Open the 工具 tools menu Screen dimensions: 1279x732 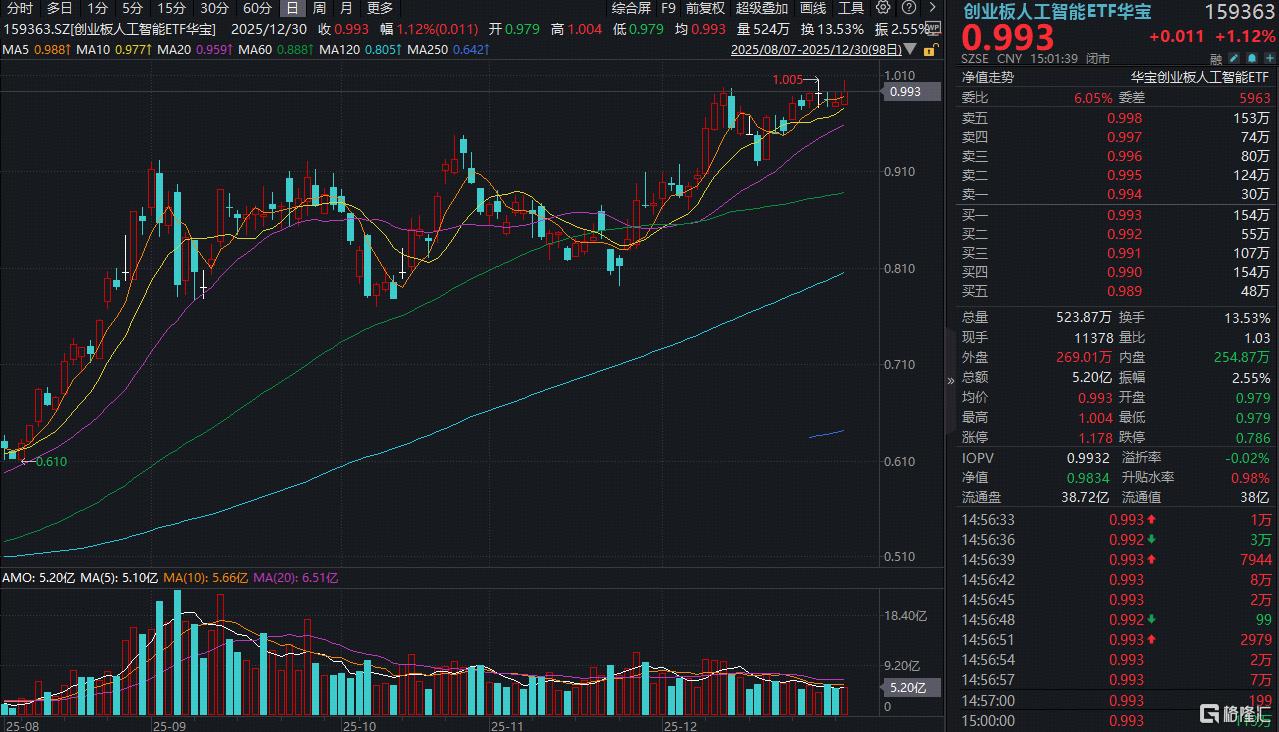pyautogui.click(x=851, y=8)
